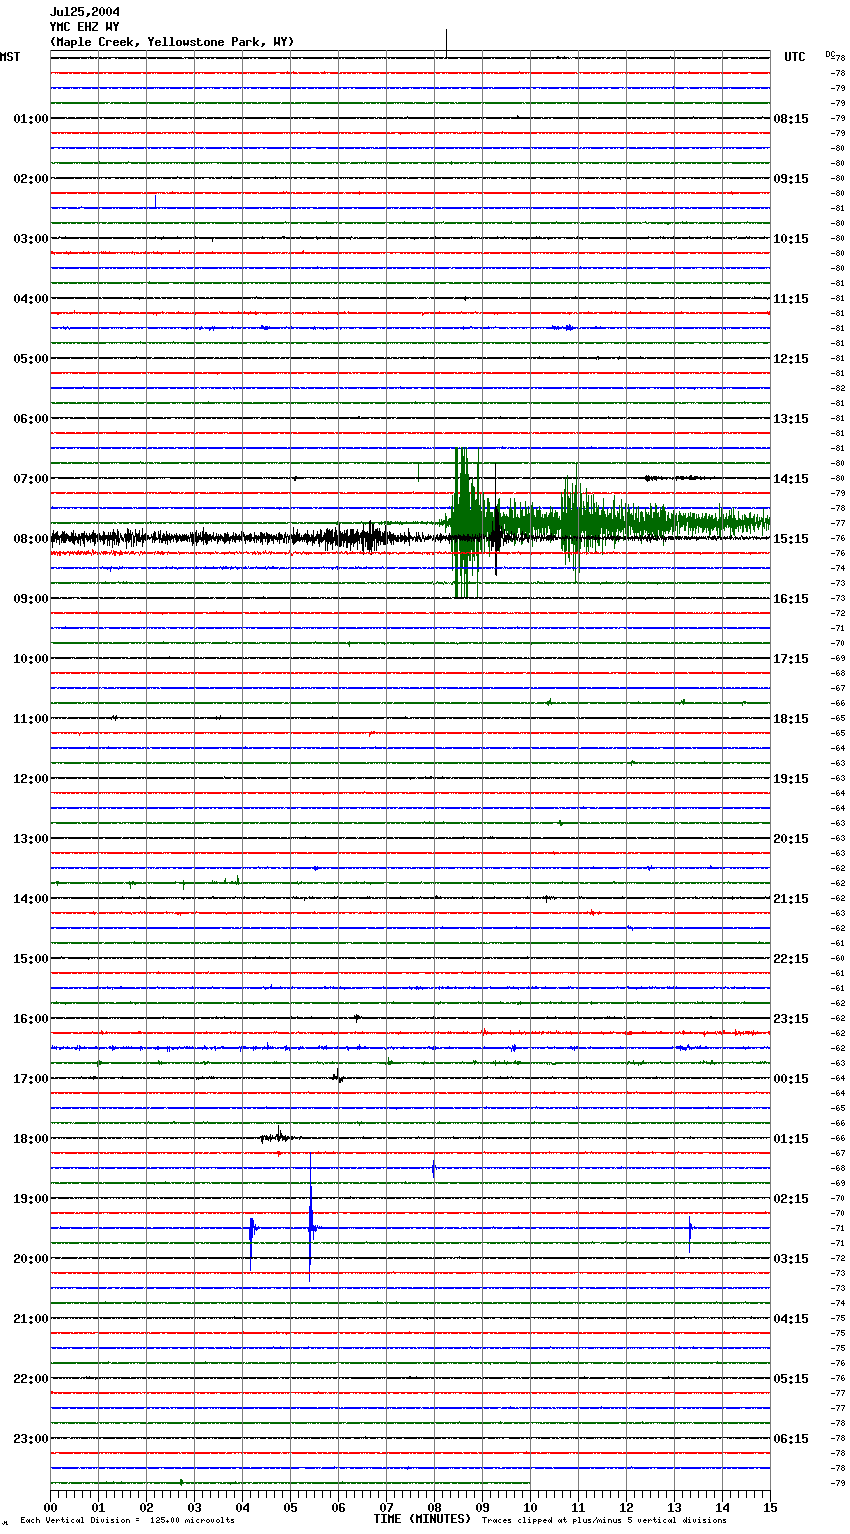
Task: Click the tall blue spike near minute 05
Action: pos(311,1218)
